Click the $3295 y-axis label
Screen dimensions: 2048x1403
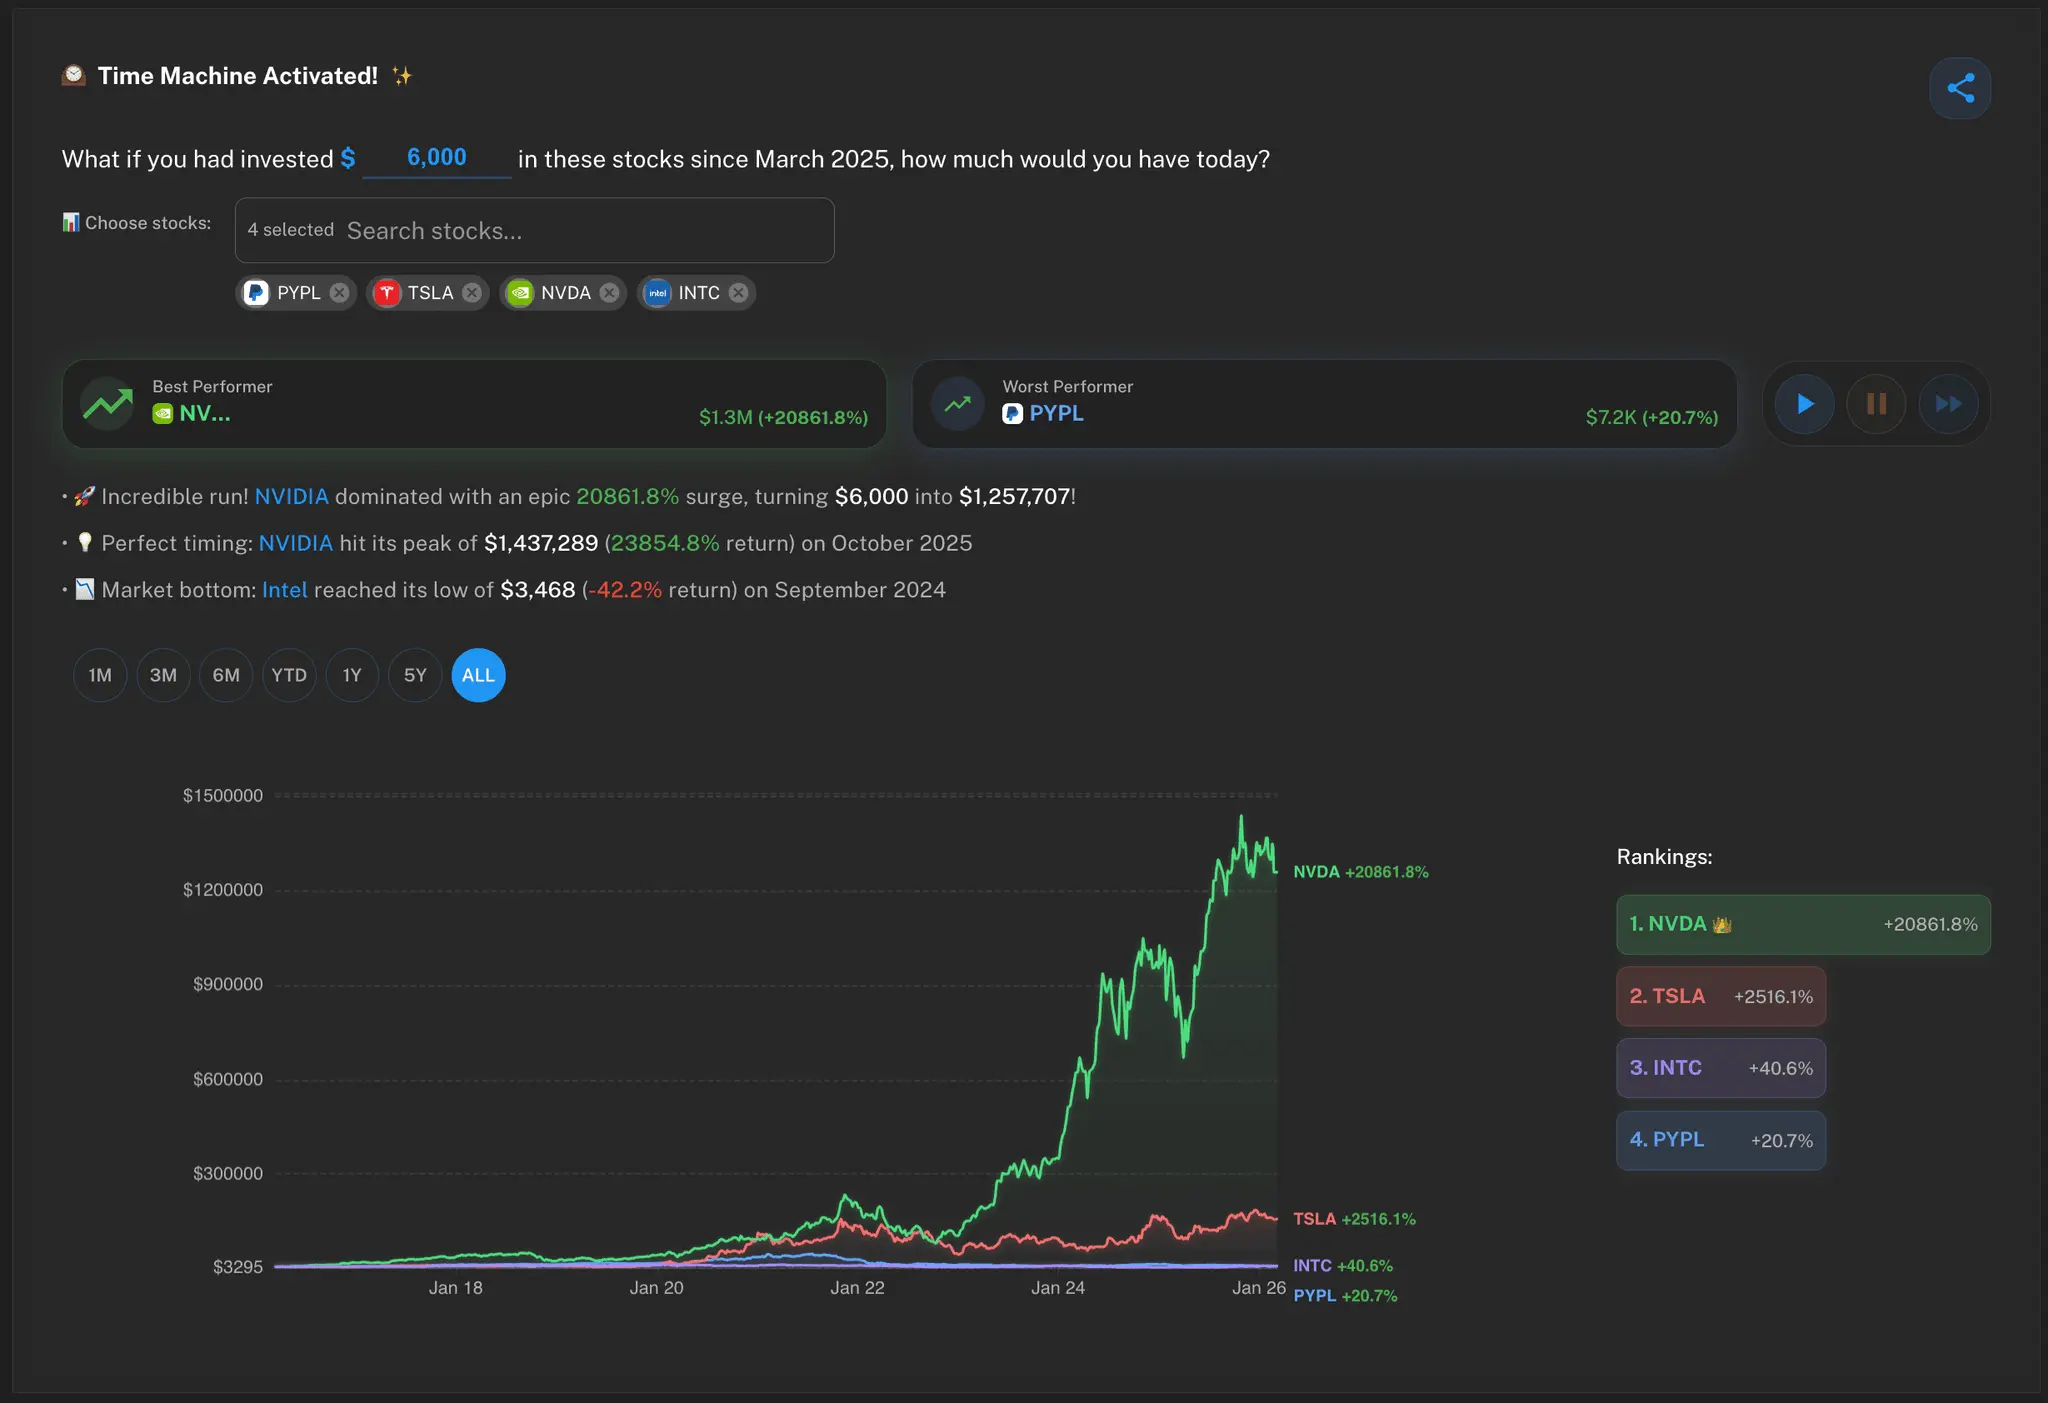point(238,1268)
